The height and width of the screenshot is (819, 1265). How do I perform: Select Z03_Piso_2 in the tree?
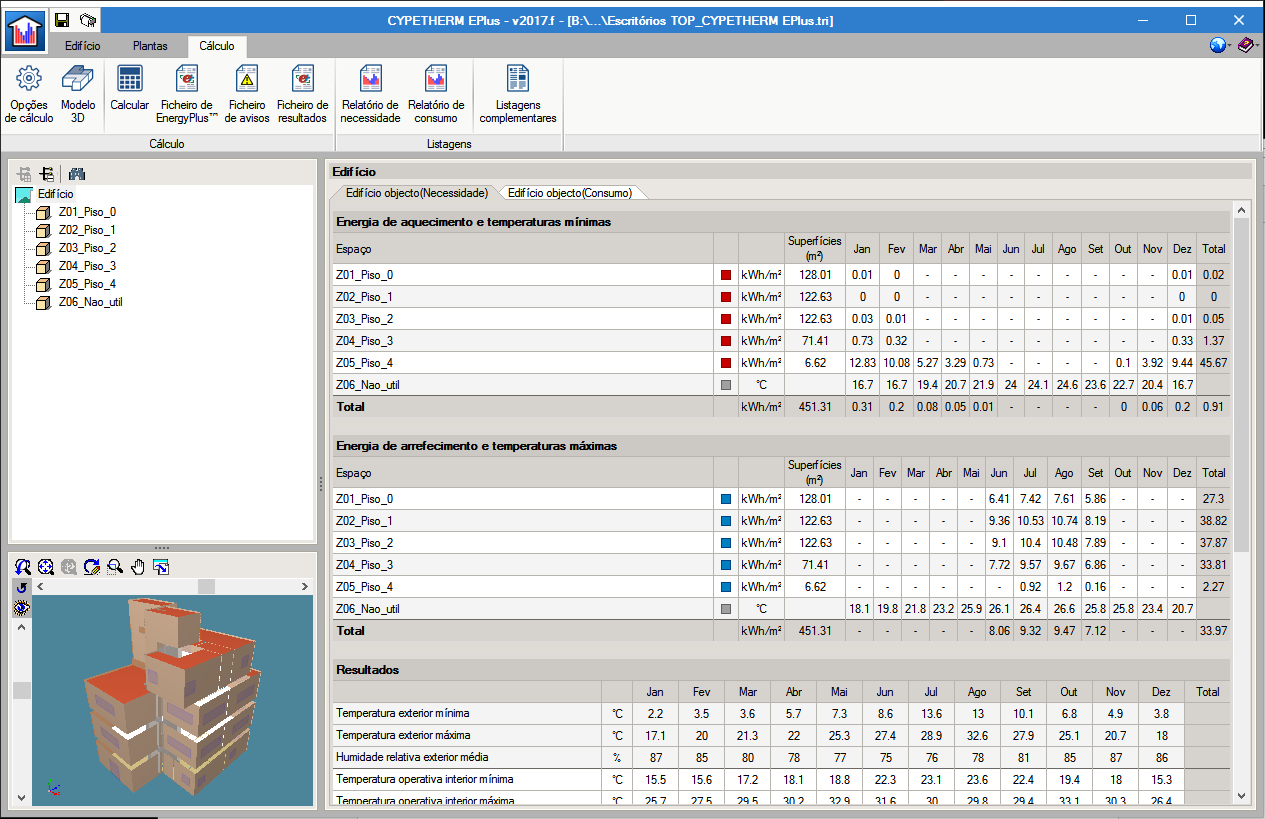click(x=87, y=248)
